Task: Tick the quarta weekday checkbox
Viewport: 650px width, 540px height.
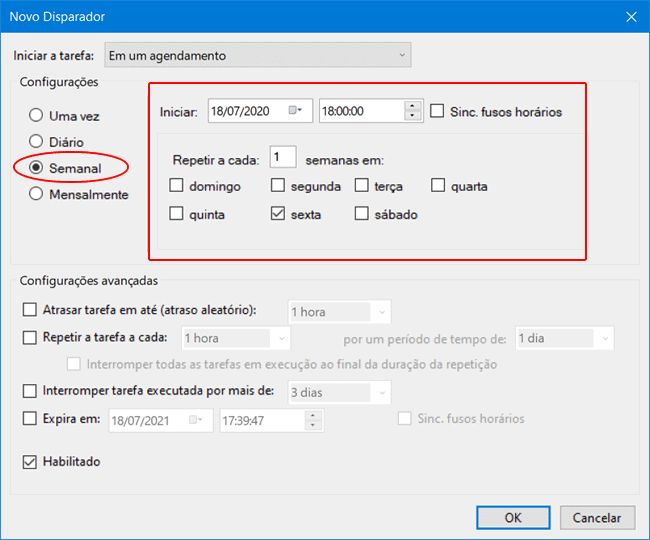Action: (x=439, y=186)
